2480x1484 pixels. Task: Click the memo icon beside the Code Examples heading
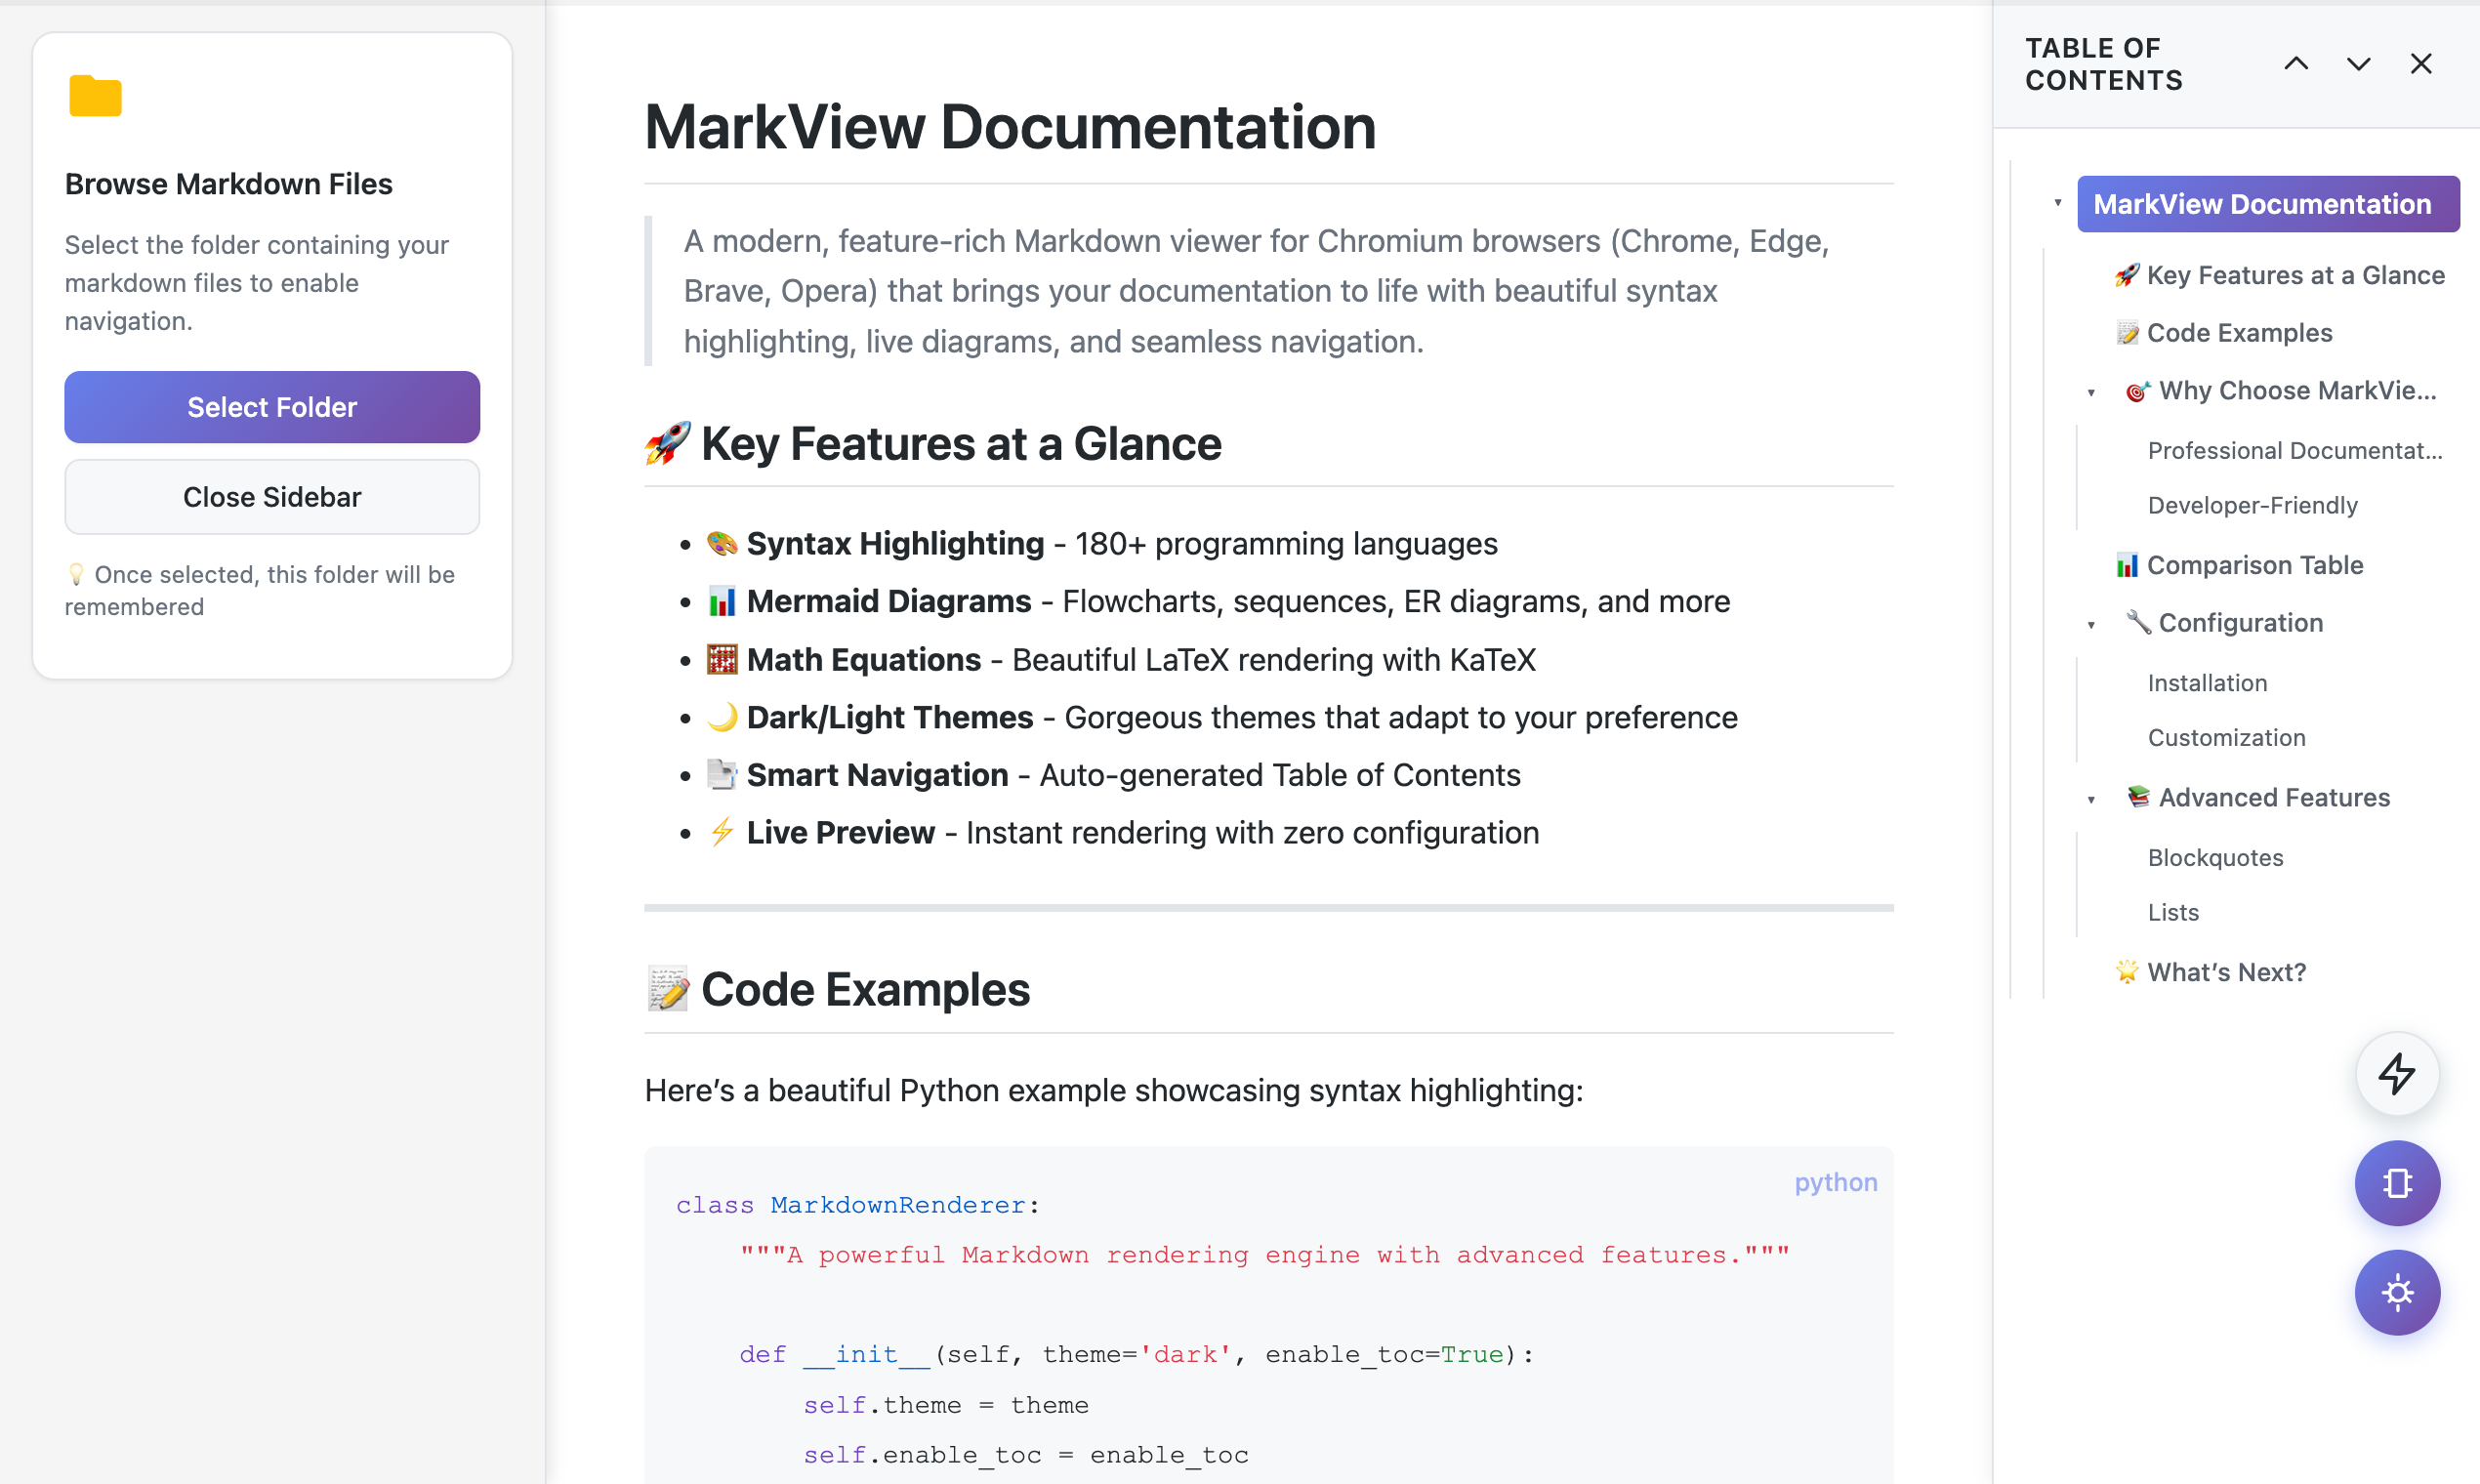coord(667,989)
